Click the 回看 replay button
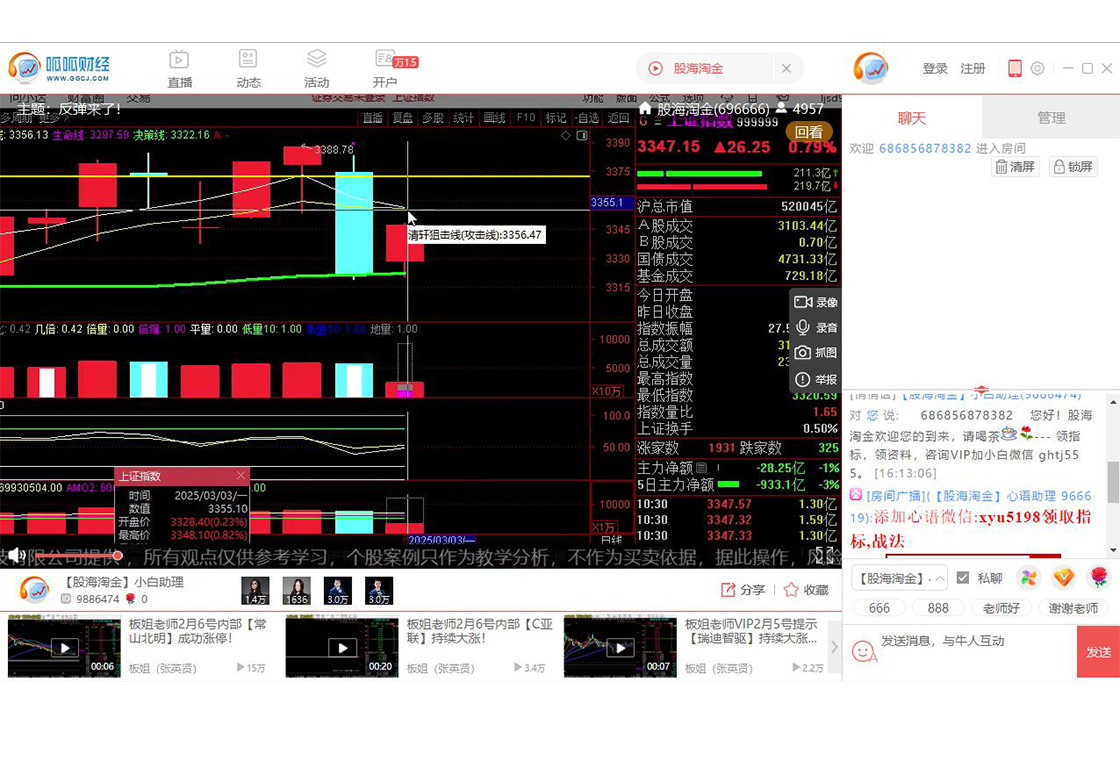The height and width of the screenshot is (760, 1120). coord(809,132)
